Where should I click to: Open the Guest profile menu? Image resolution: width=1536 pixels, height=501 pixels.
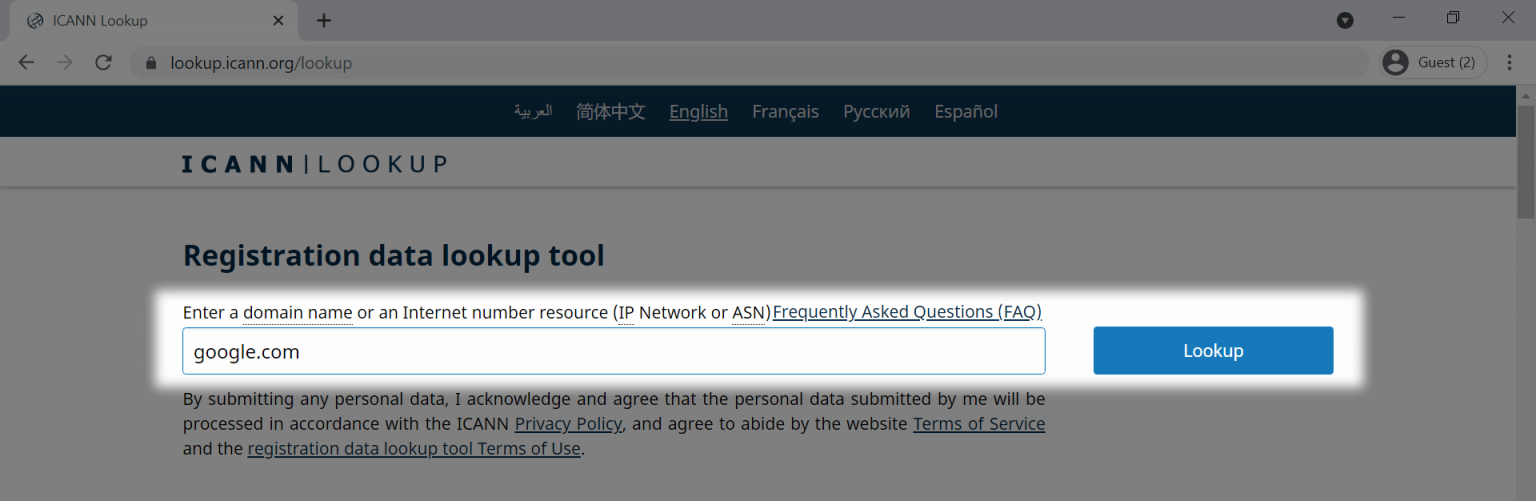coord(1433,63)
